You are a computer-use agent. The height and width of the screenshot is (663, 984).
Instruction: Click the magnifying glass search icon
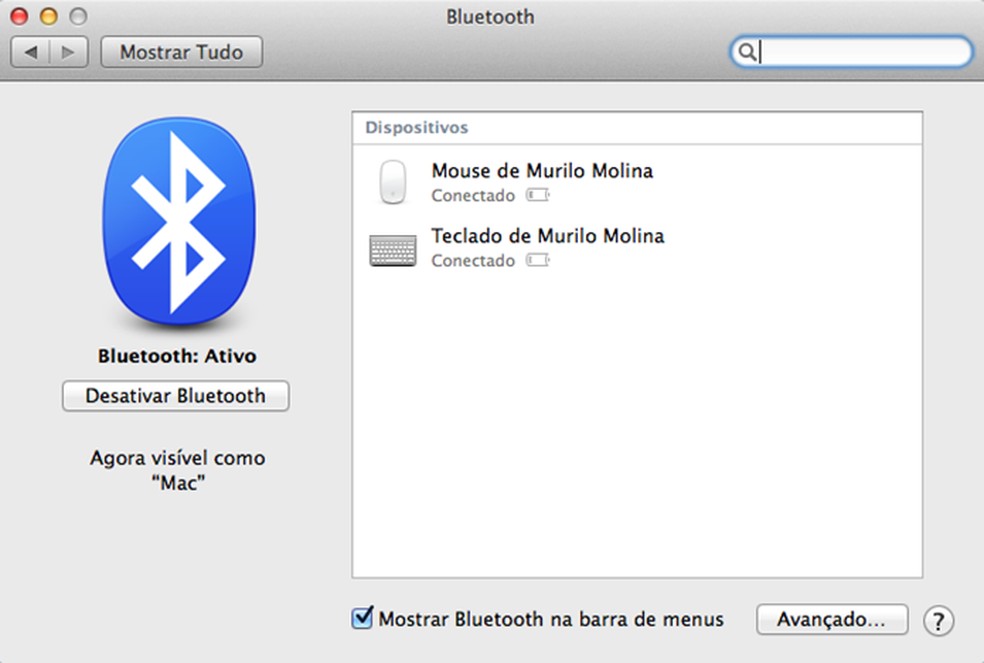(748, 51)
